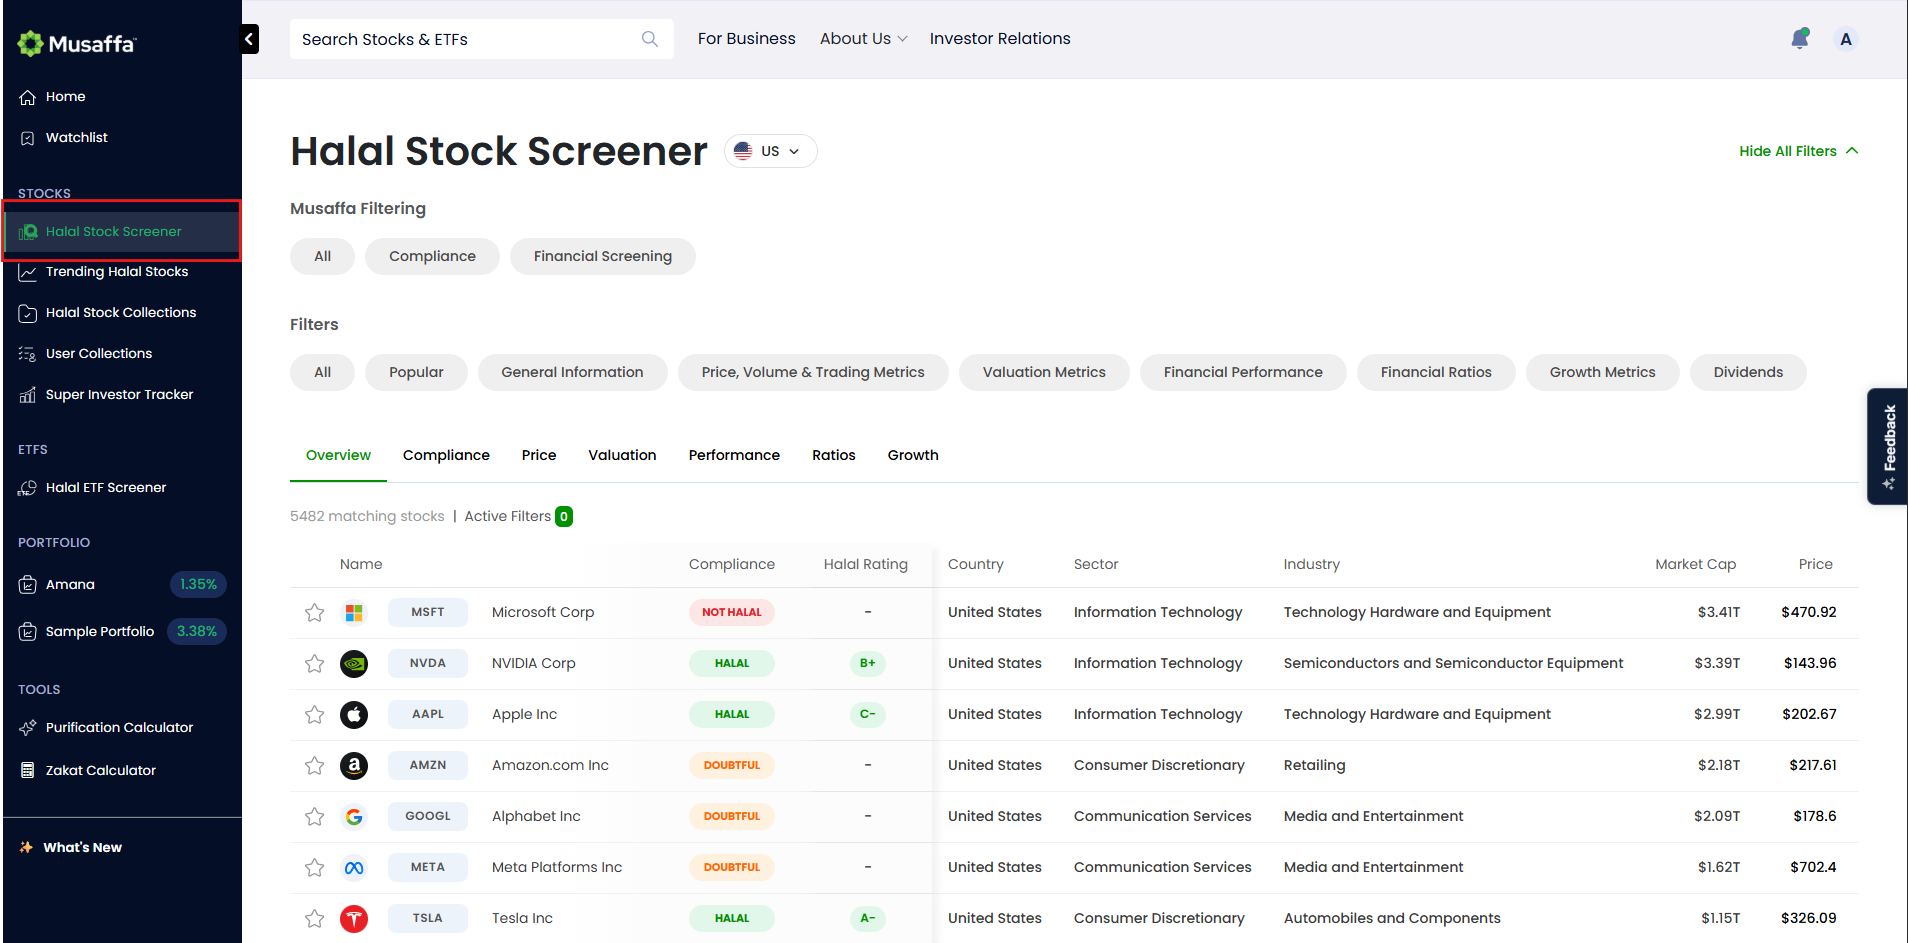Image resolution: width=1908 pixels, height=943 pixels.
Task: Click the What's New sparkle icon
Action: pyautogui.click(x=26, y=848)
